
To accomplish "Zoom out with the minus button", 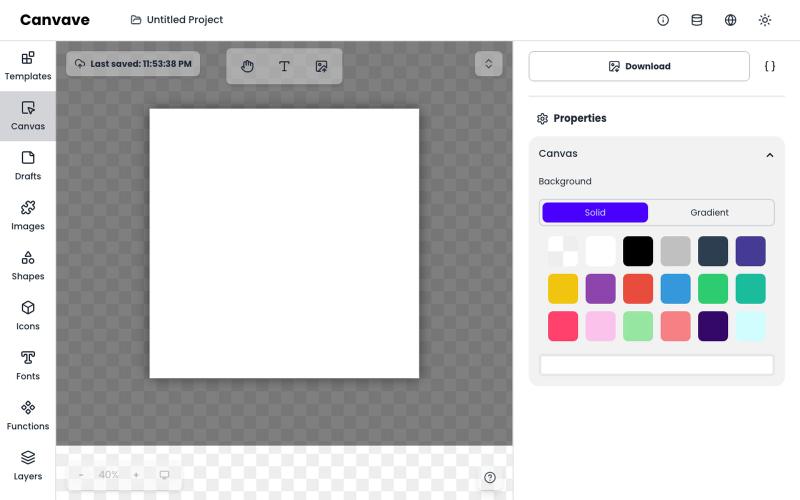I will pyautogui.click(x=81, y=475).
